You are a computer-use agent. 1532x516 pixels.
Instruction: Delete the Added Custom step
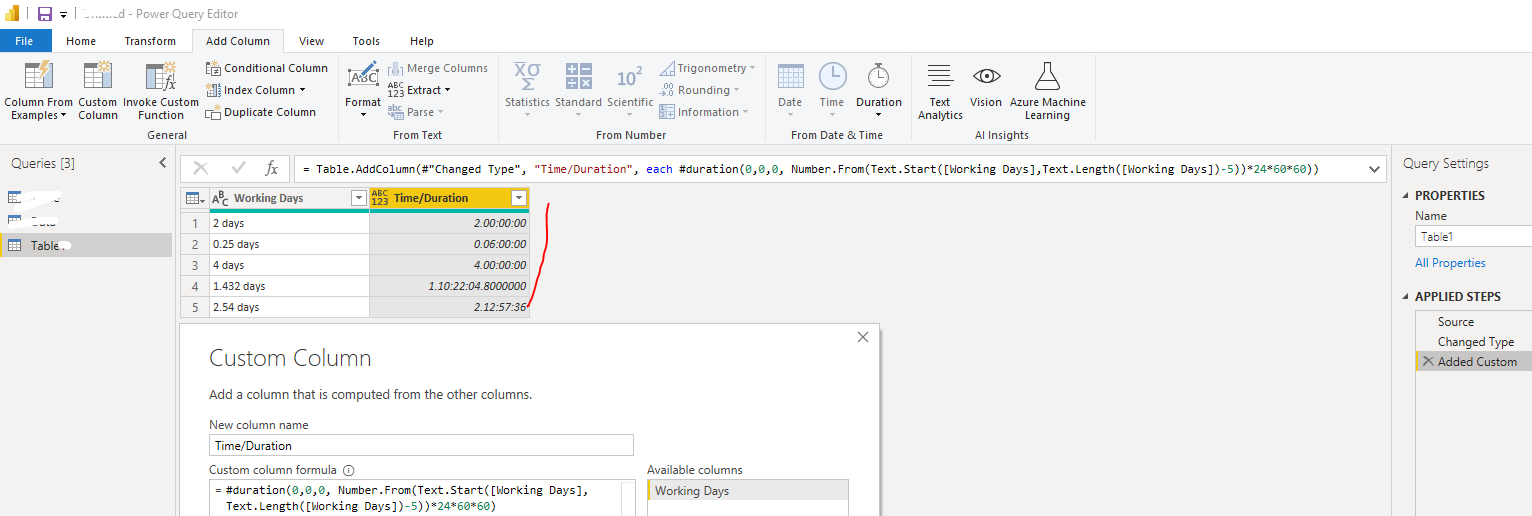pyautogui.click(x=1428, y=362)
